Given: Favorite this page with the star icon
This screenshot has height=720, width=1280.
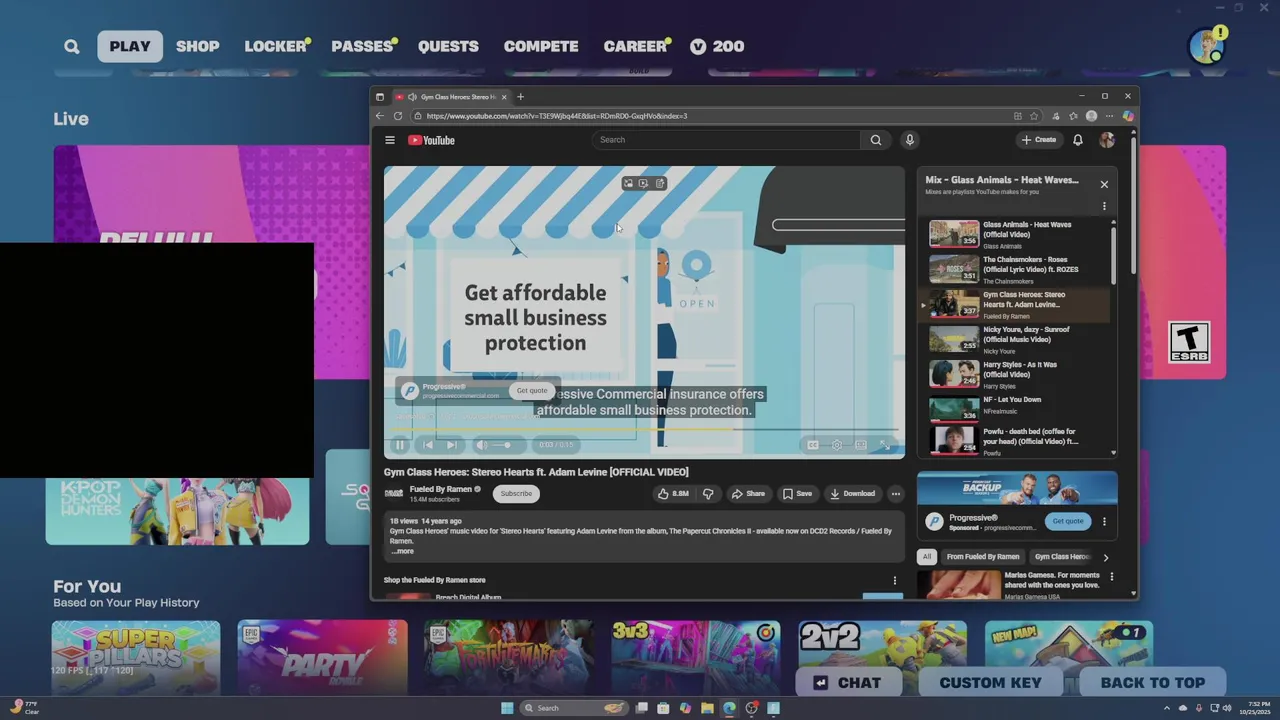Looking at the screenshot, I should (x=1034, y=116).
